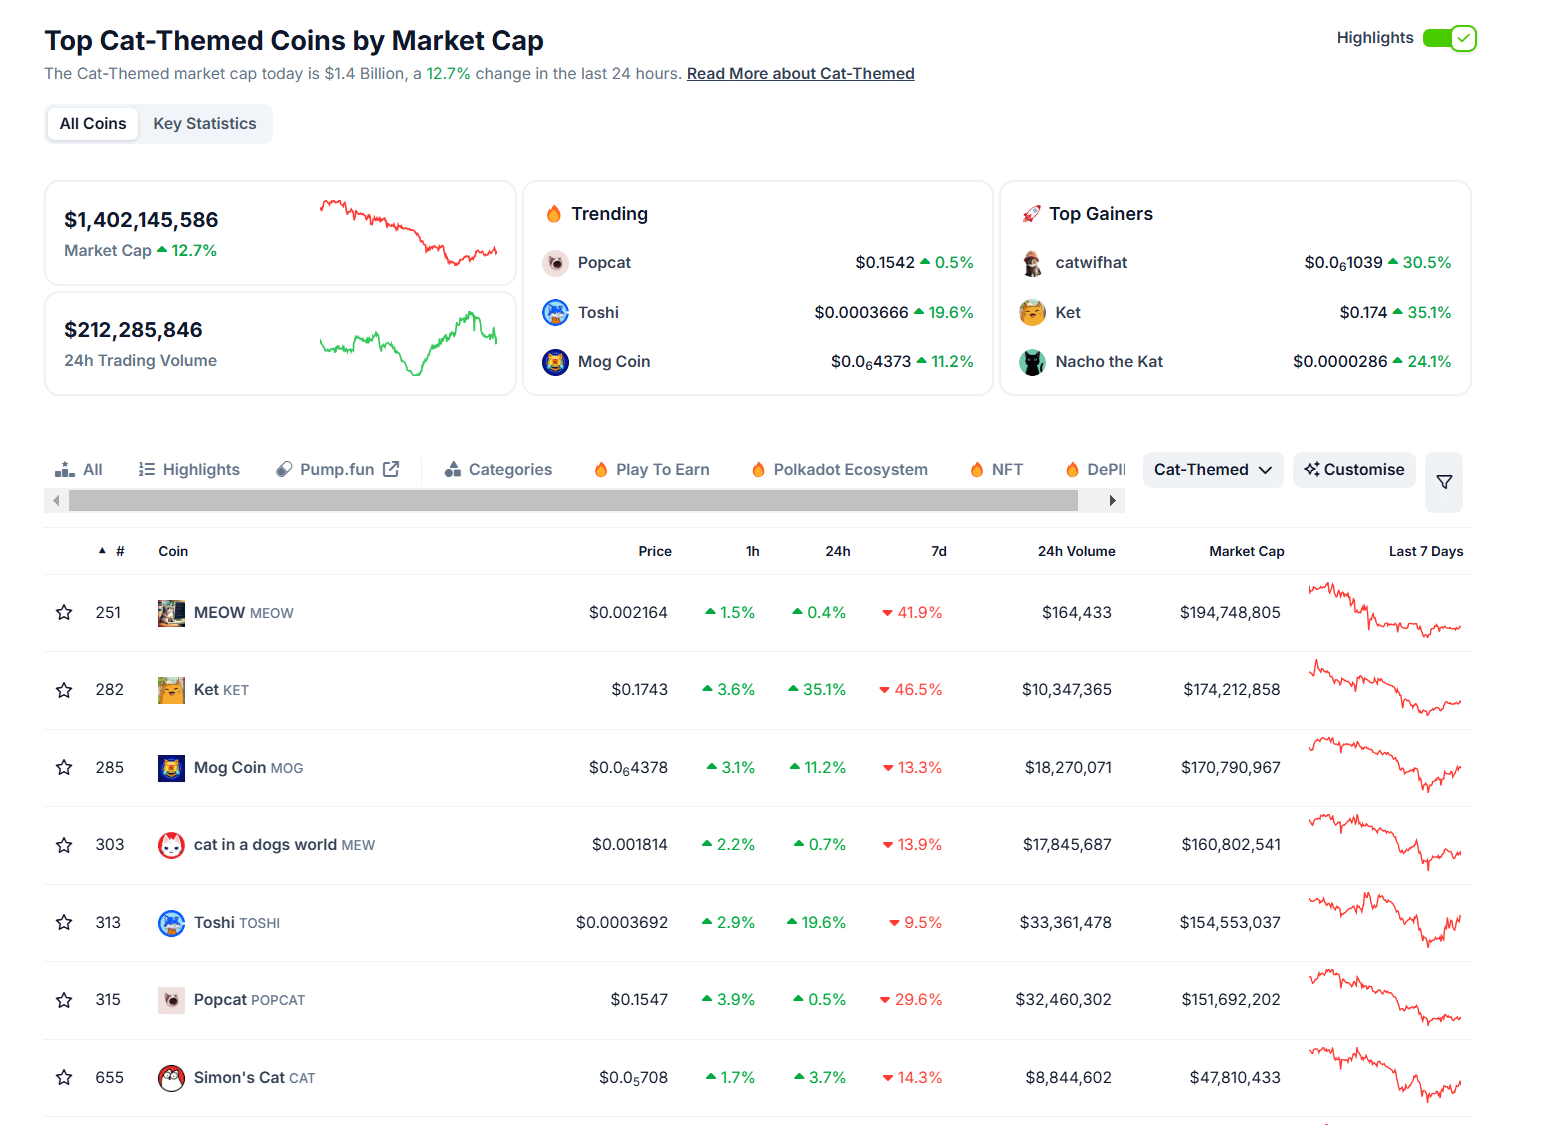
Task: Open MEOW 7-day sparkline chart
Action: click(x=1385, y=610)
